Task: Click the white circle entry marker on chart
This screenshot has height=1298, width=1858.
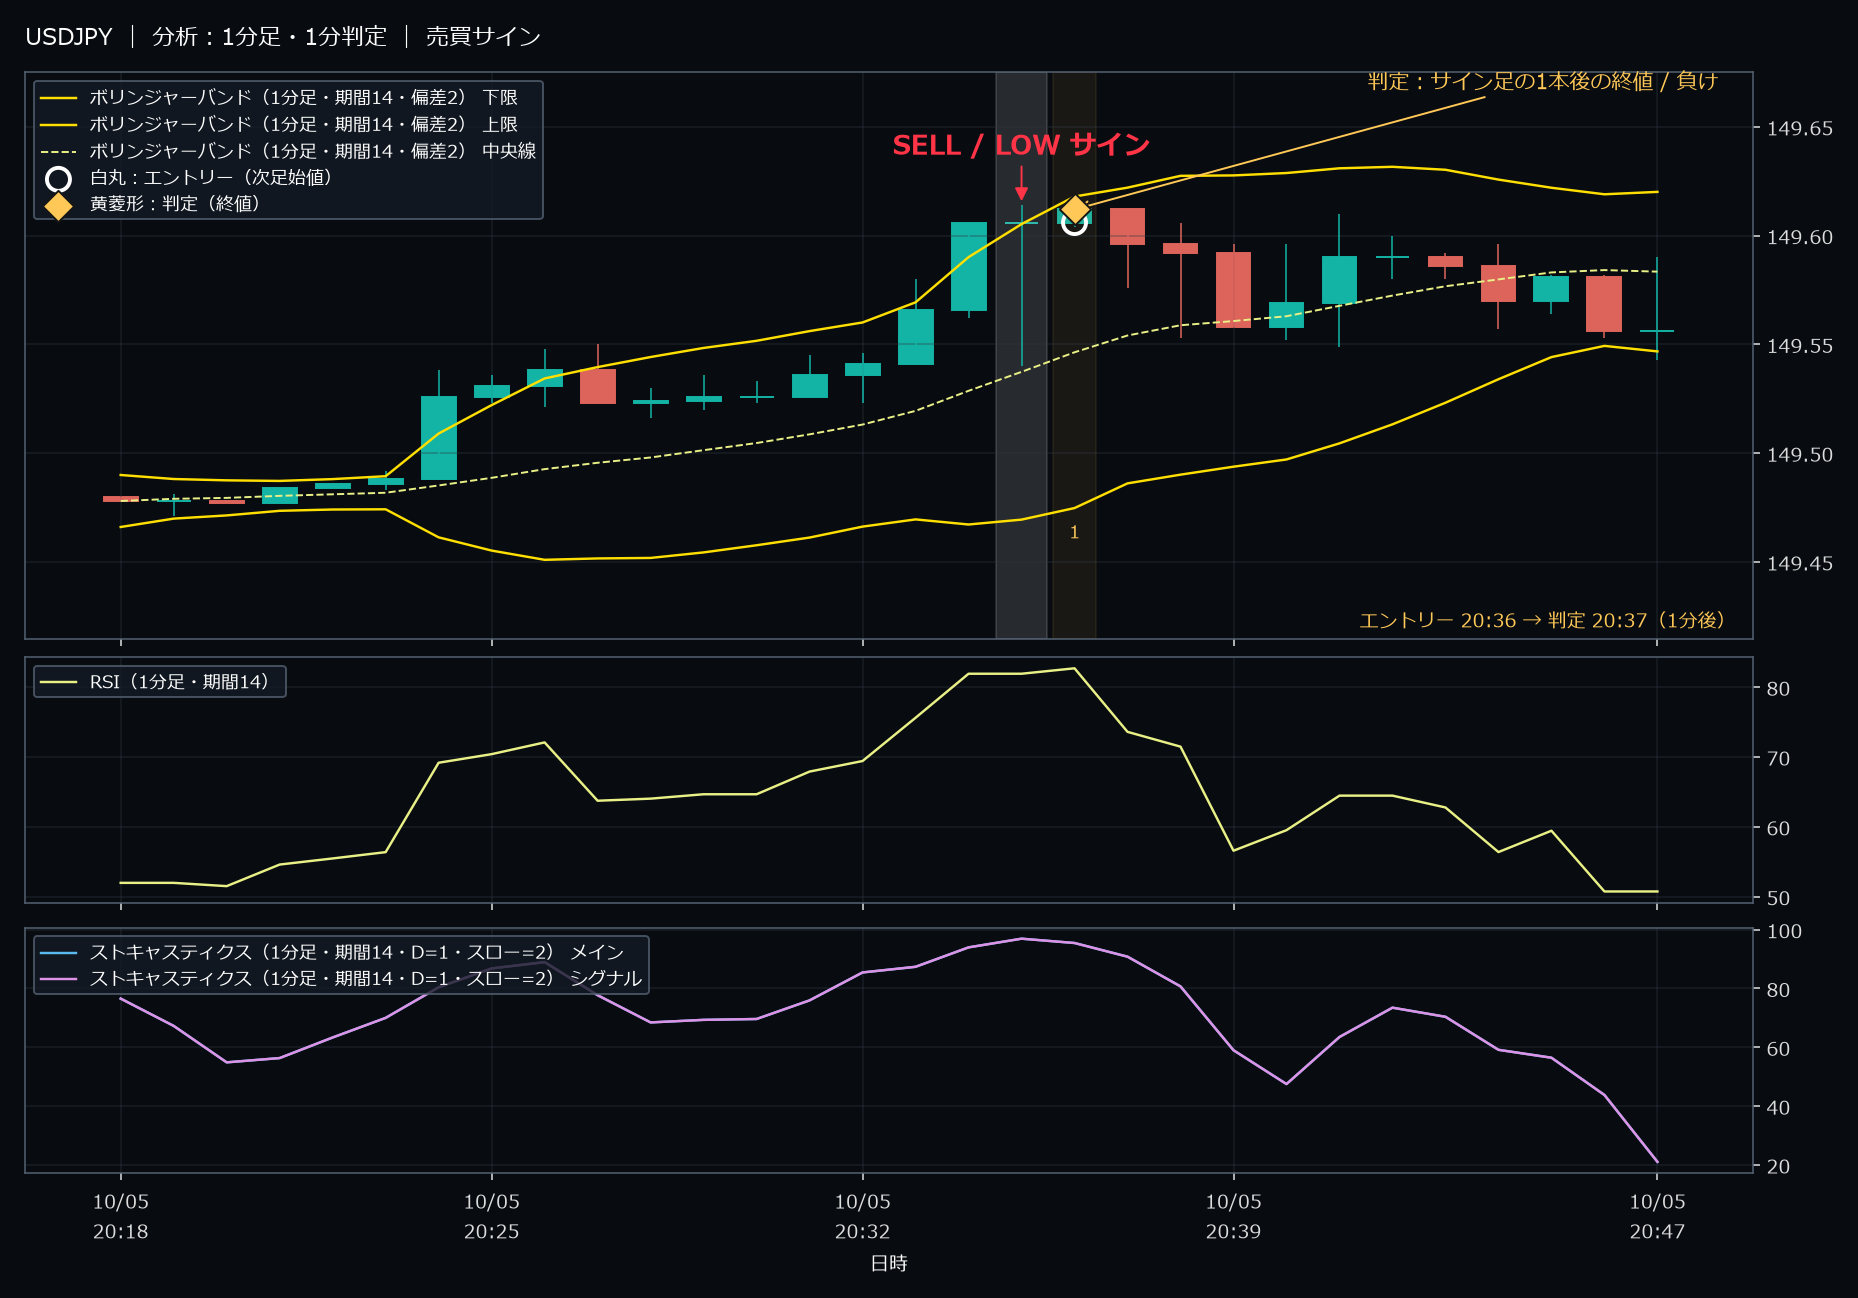Action: 1074,223
